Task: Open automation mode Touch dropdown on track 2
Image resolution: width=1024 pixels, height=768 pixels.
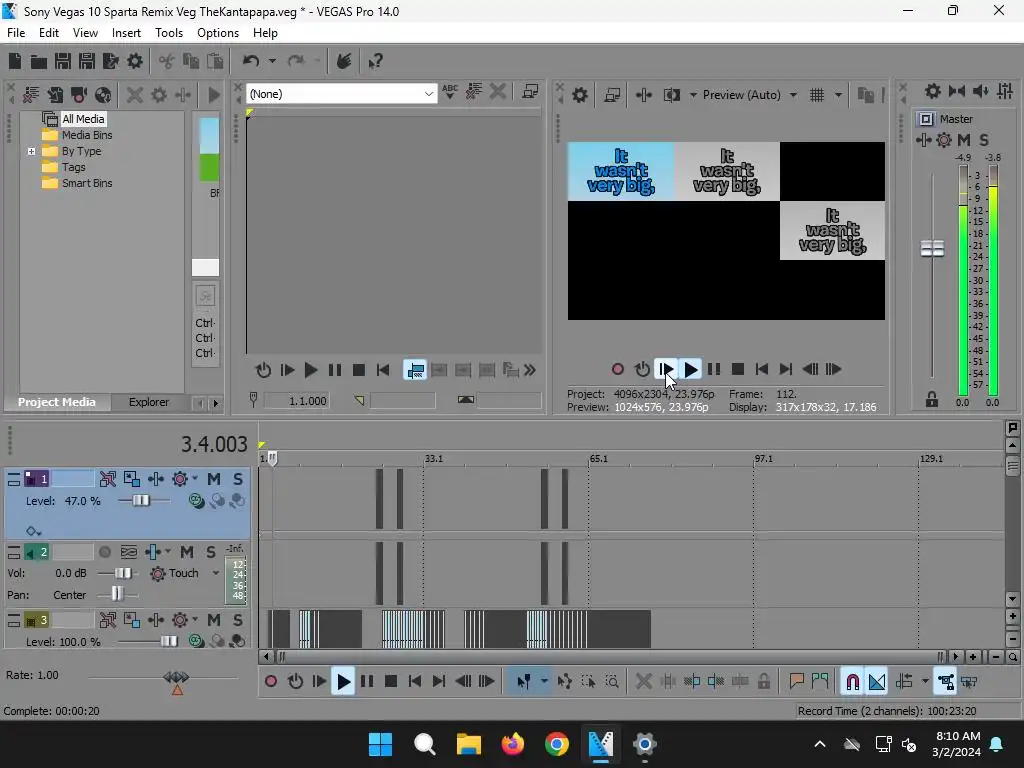Action: pyautogui.click(x=216, y=573)
